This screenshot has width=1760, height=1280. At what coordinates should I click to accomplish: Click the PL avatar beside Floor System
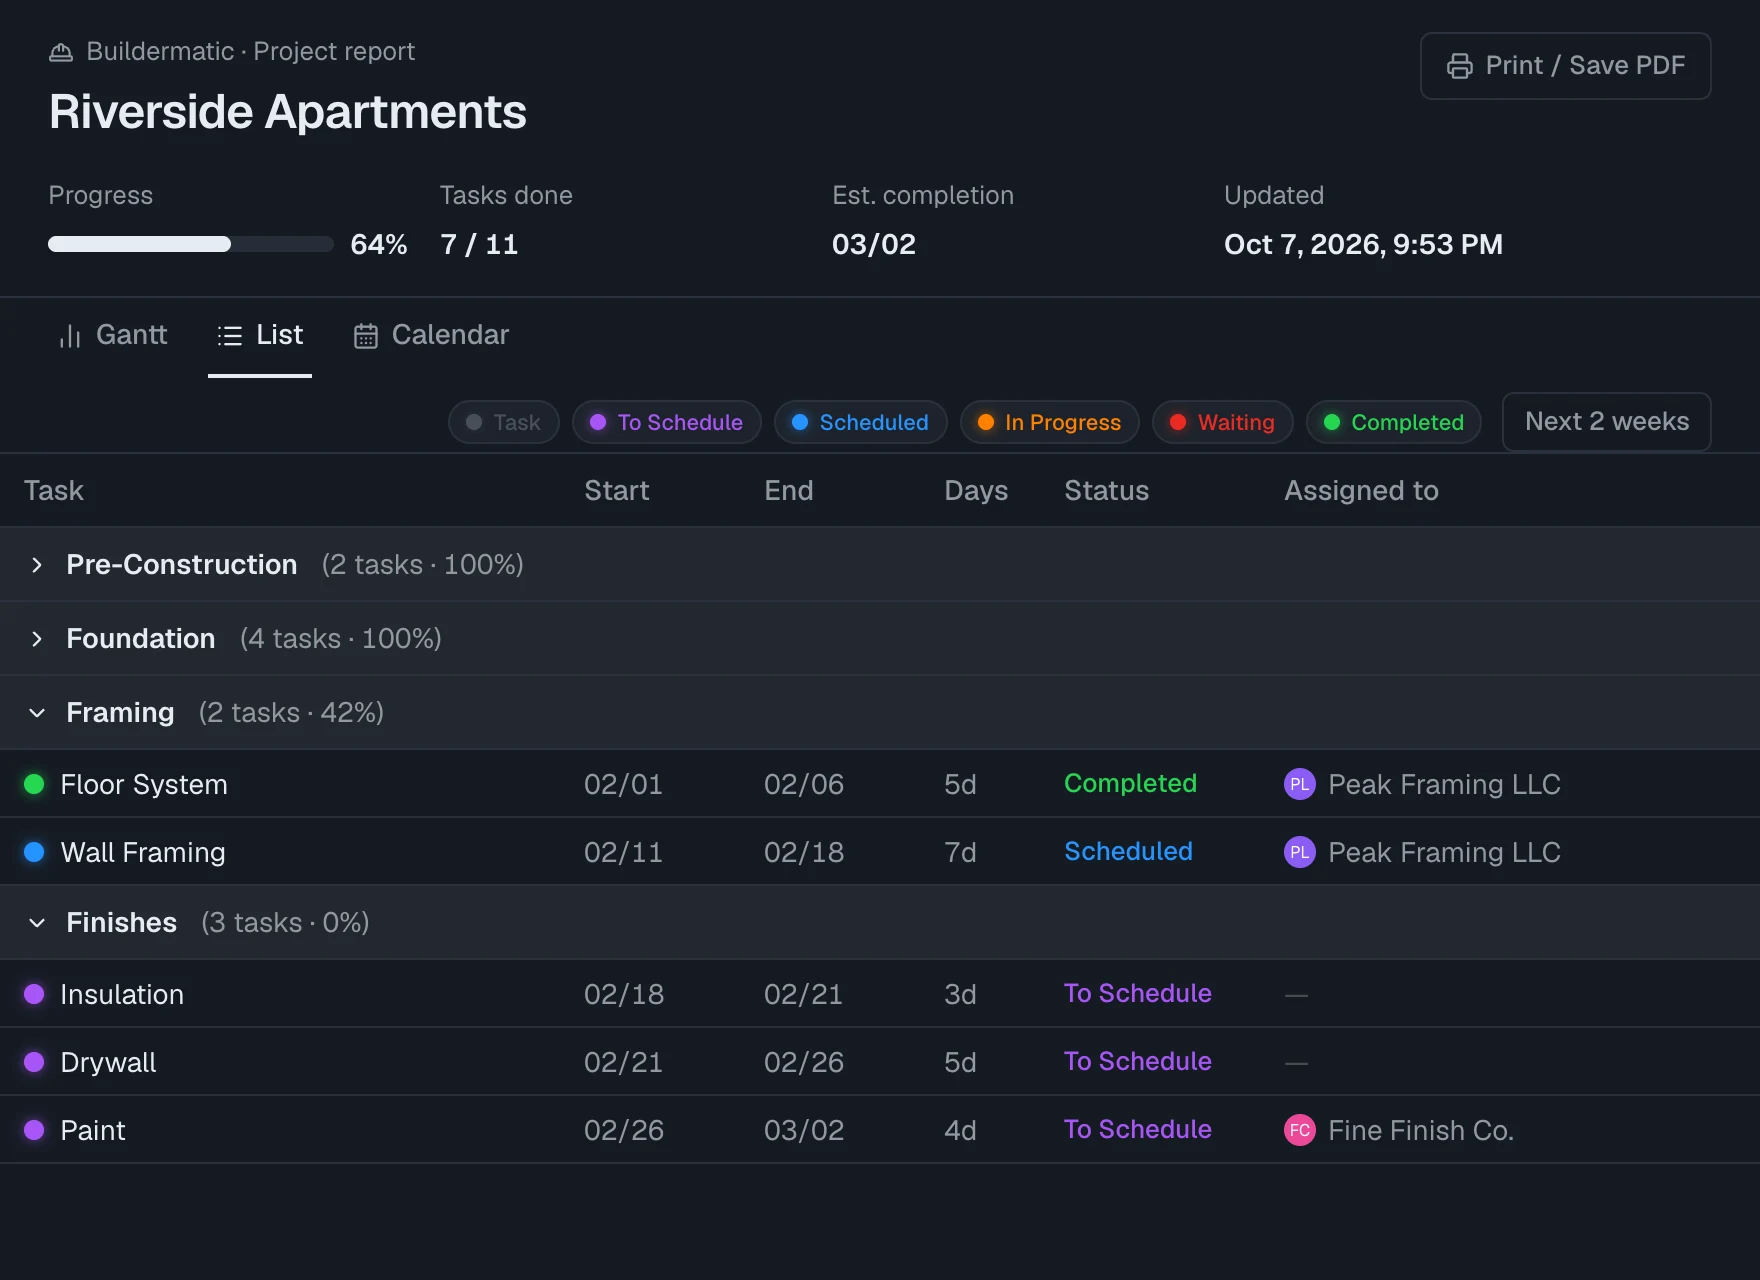[x=1299, y=784]
